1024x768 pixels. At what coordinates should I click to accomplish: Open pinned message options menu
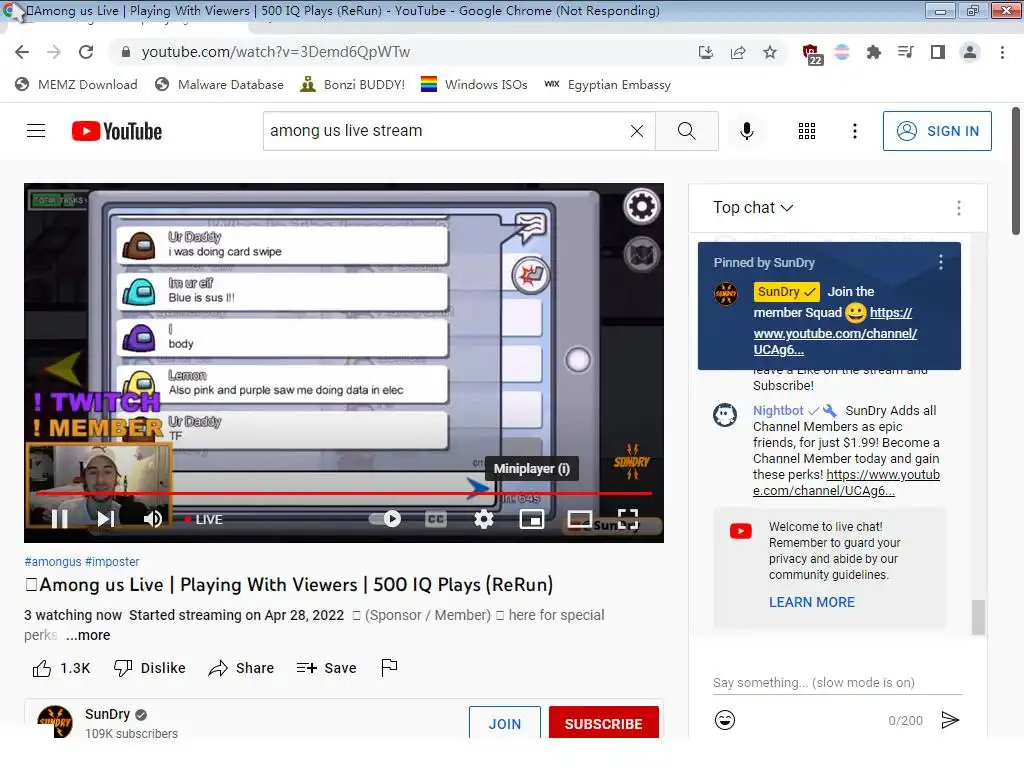(940, 263)
